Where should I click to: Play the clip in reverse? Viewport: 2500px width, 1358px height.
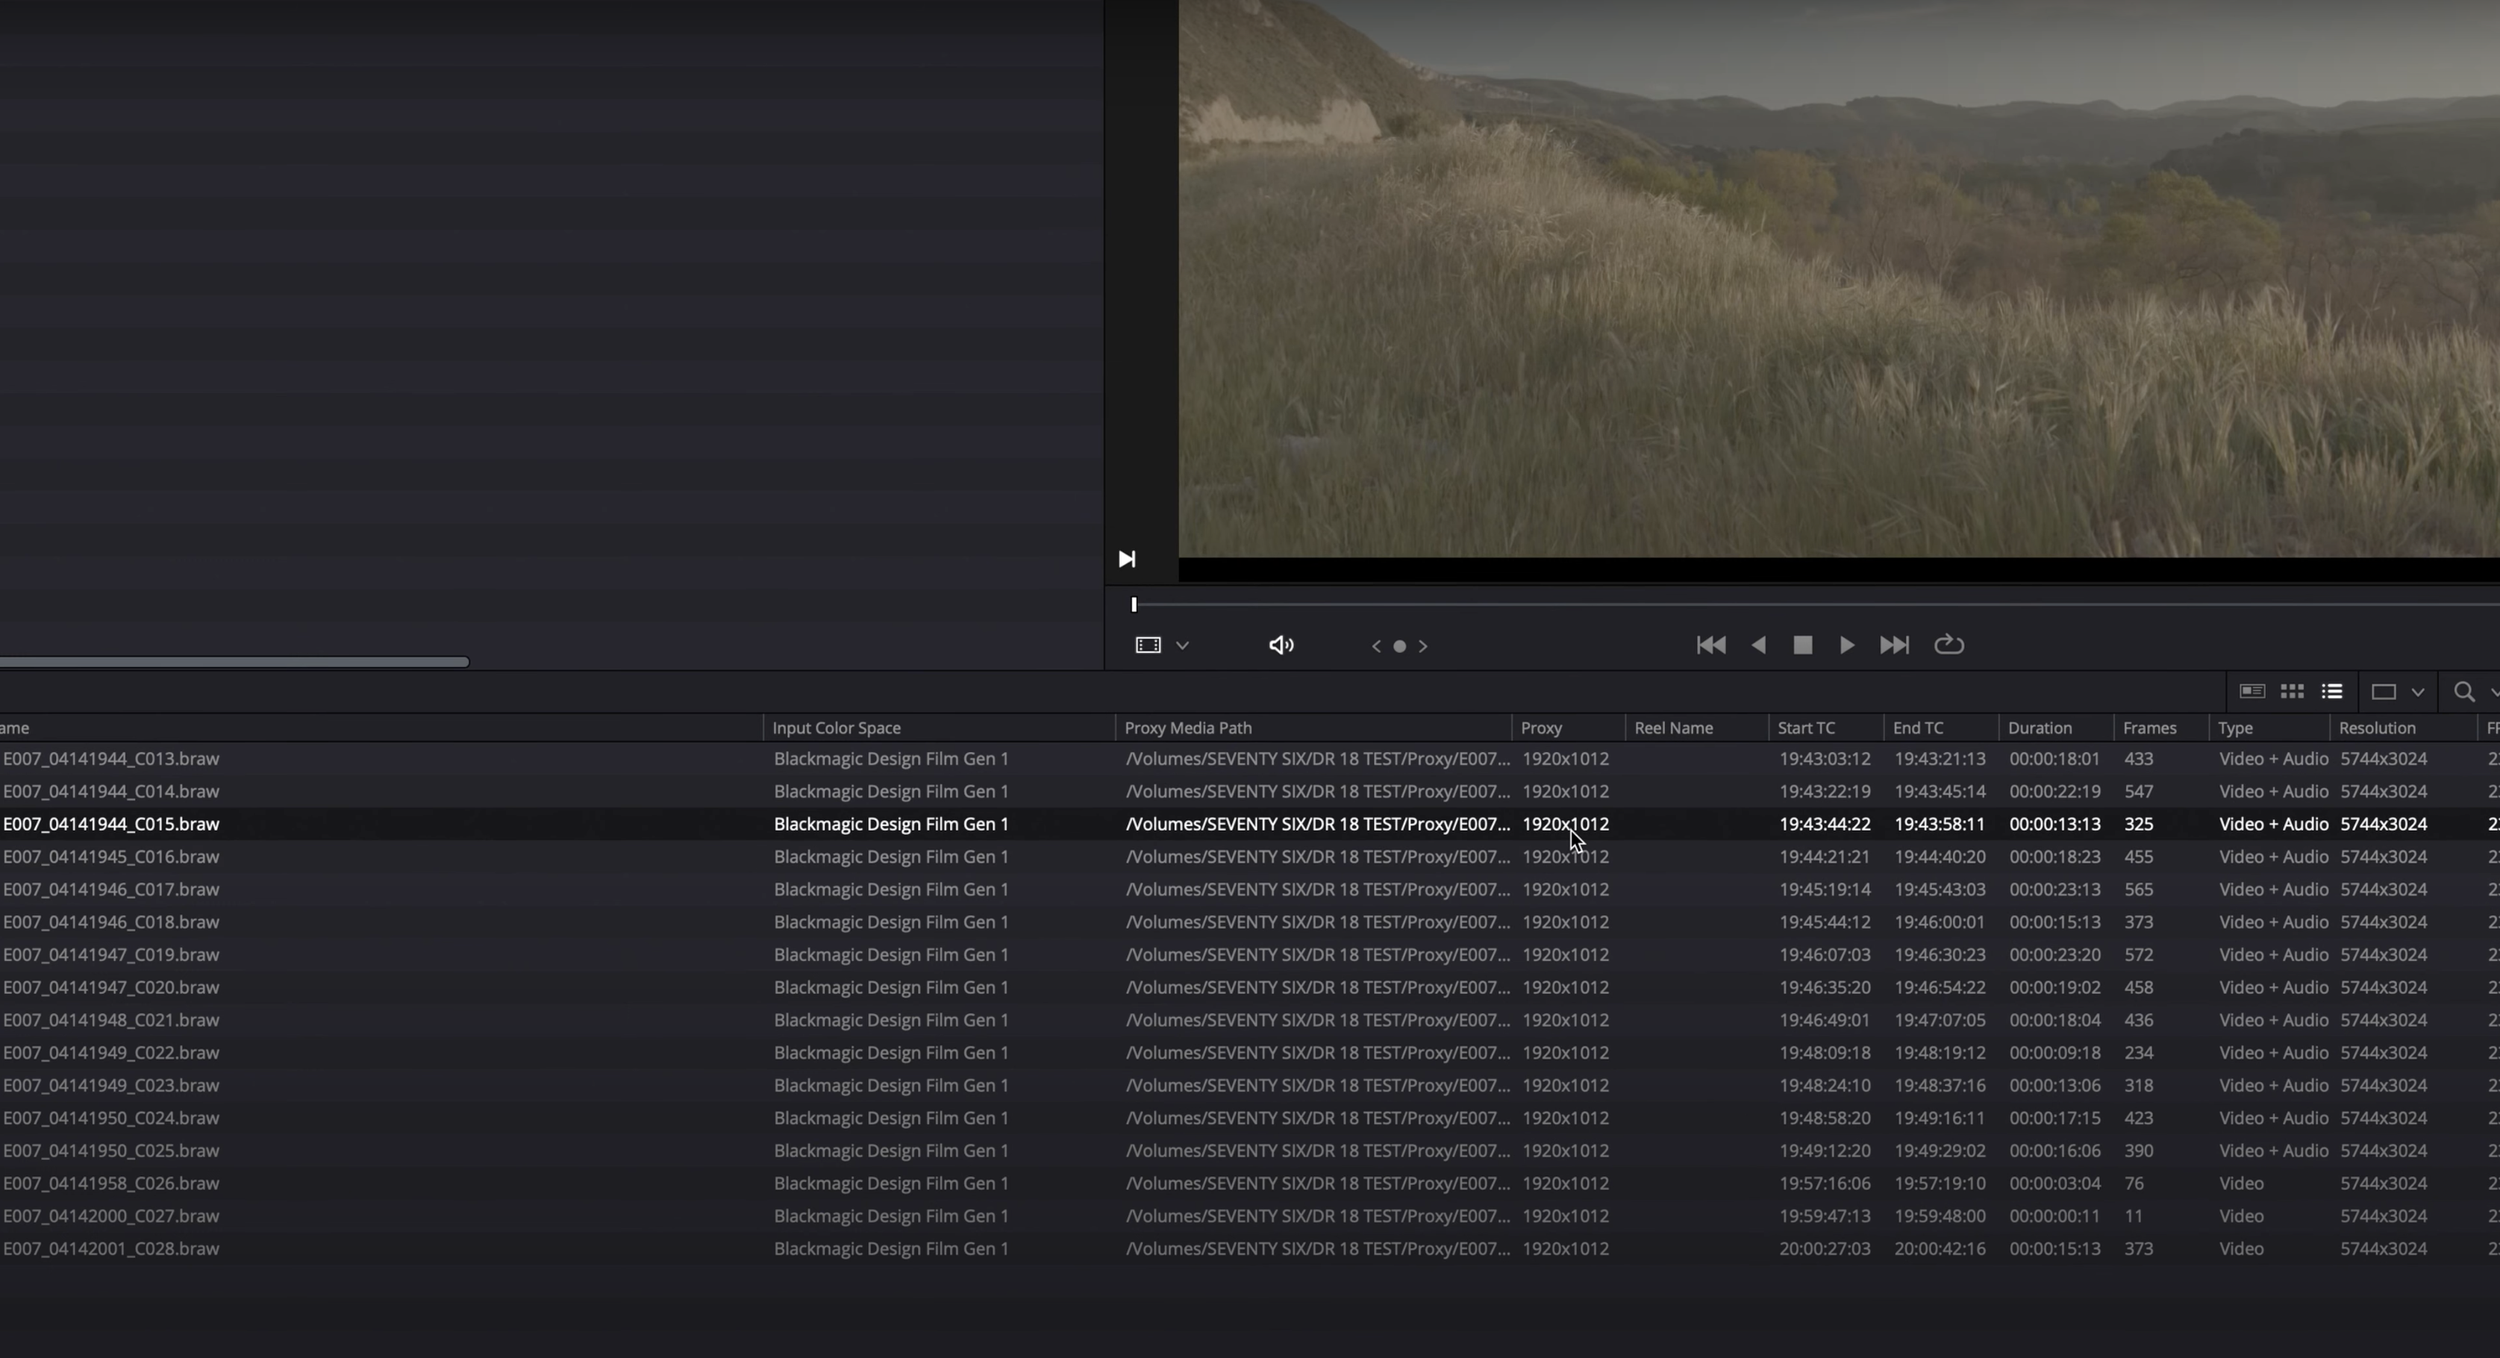pos(1758,645)
